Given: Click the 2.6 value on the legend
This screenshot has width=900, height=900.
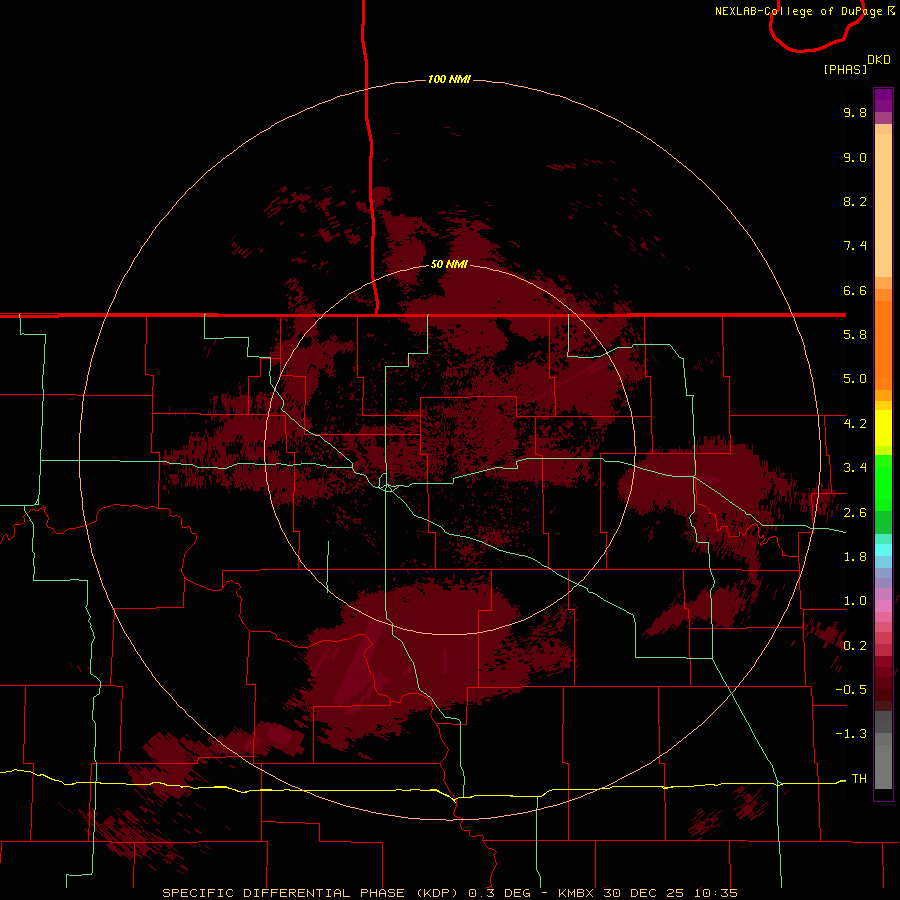Looking at the screenshot, I should (855, 513).
